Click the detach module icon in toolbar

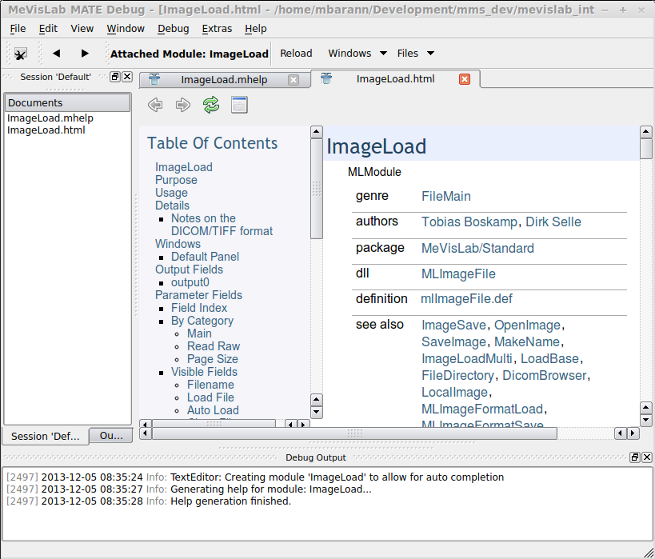pos(20,54)
